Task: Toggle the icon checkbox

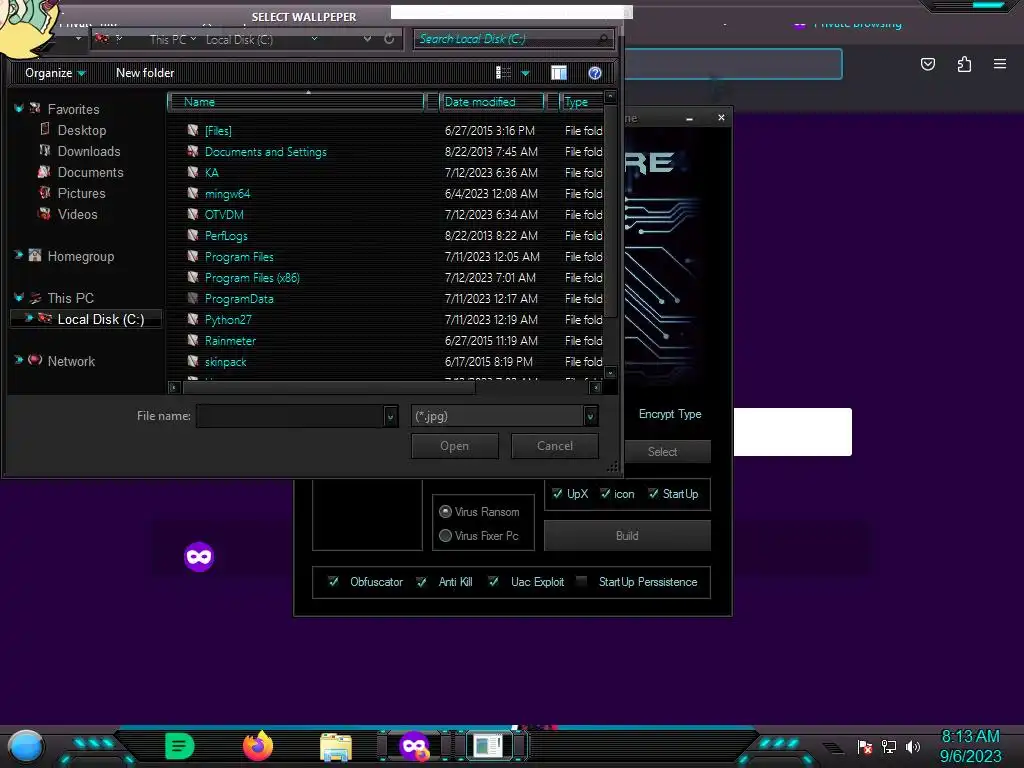Action: point(605,494)
